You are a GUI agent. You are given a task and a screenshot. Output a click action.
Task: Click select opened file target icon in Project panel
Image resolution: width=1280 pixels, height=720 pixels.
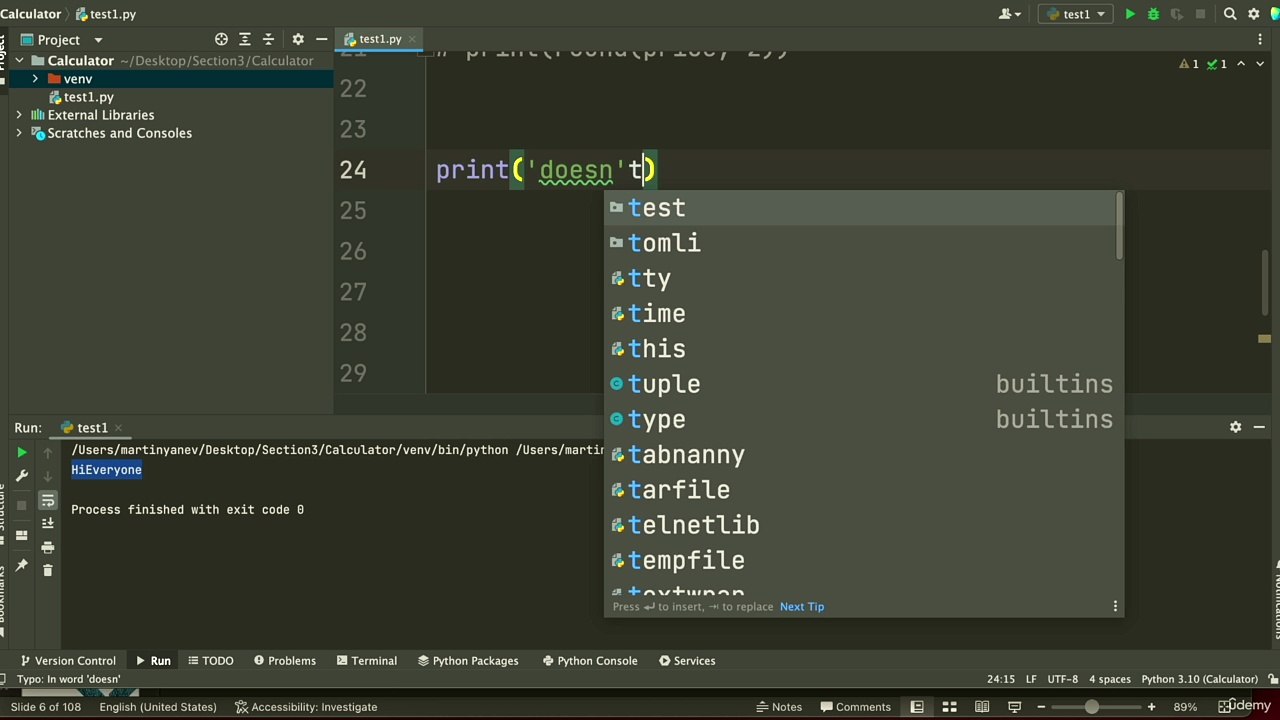[221, 39]
